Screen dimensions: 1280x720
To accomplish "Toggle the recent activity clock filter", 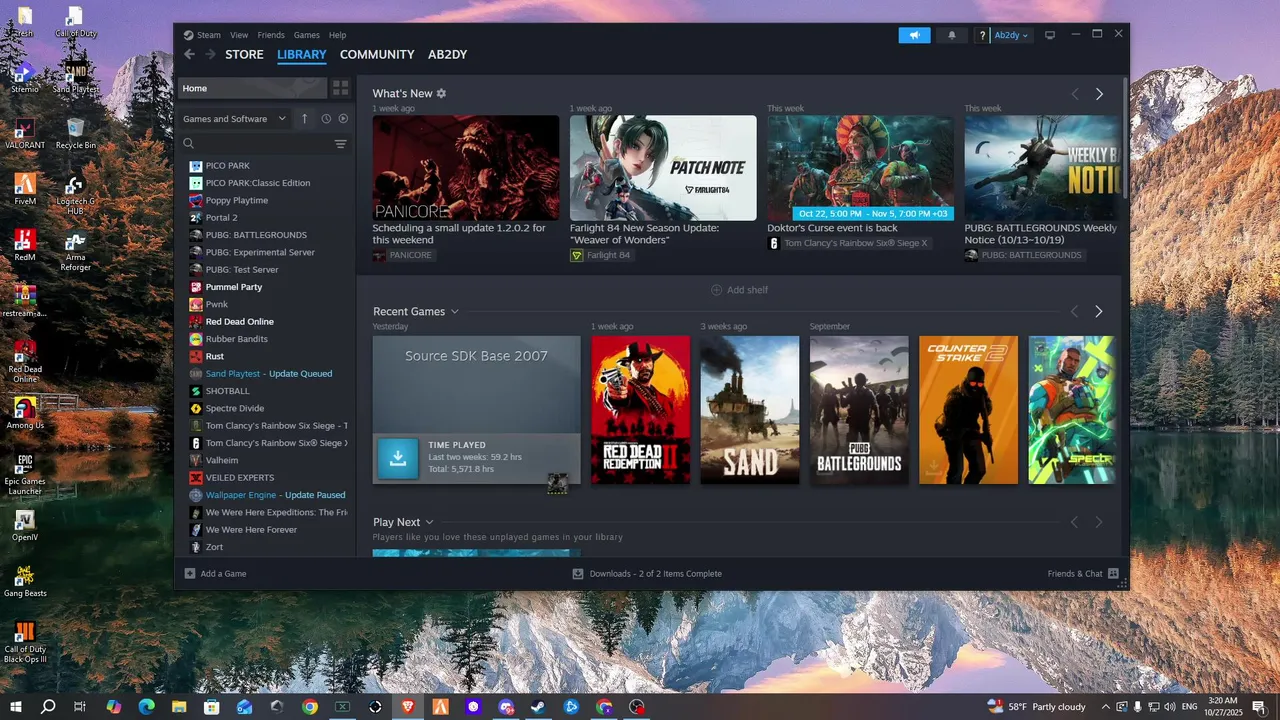I will 326,118.
